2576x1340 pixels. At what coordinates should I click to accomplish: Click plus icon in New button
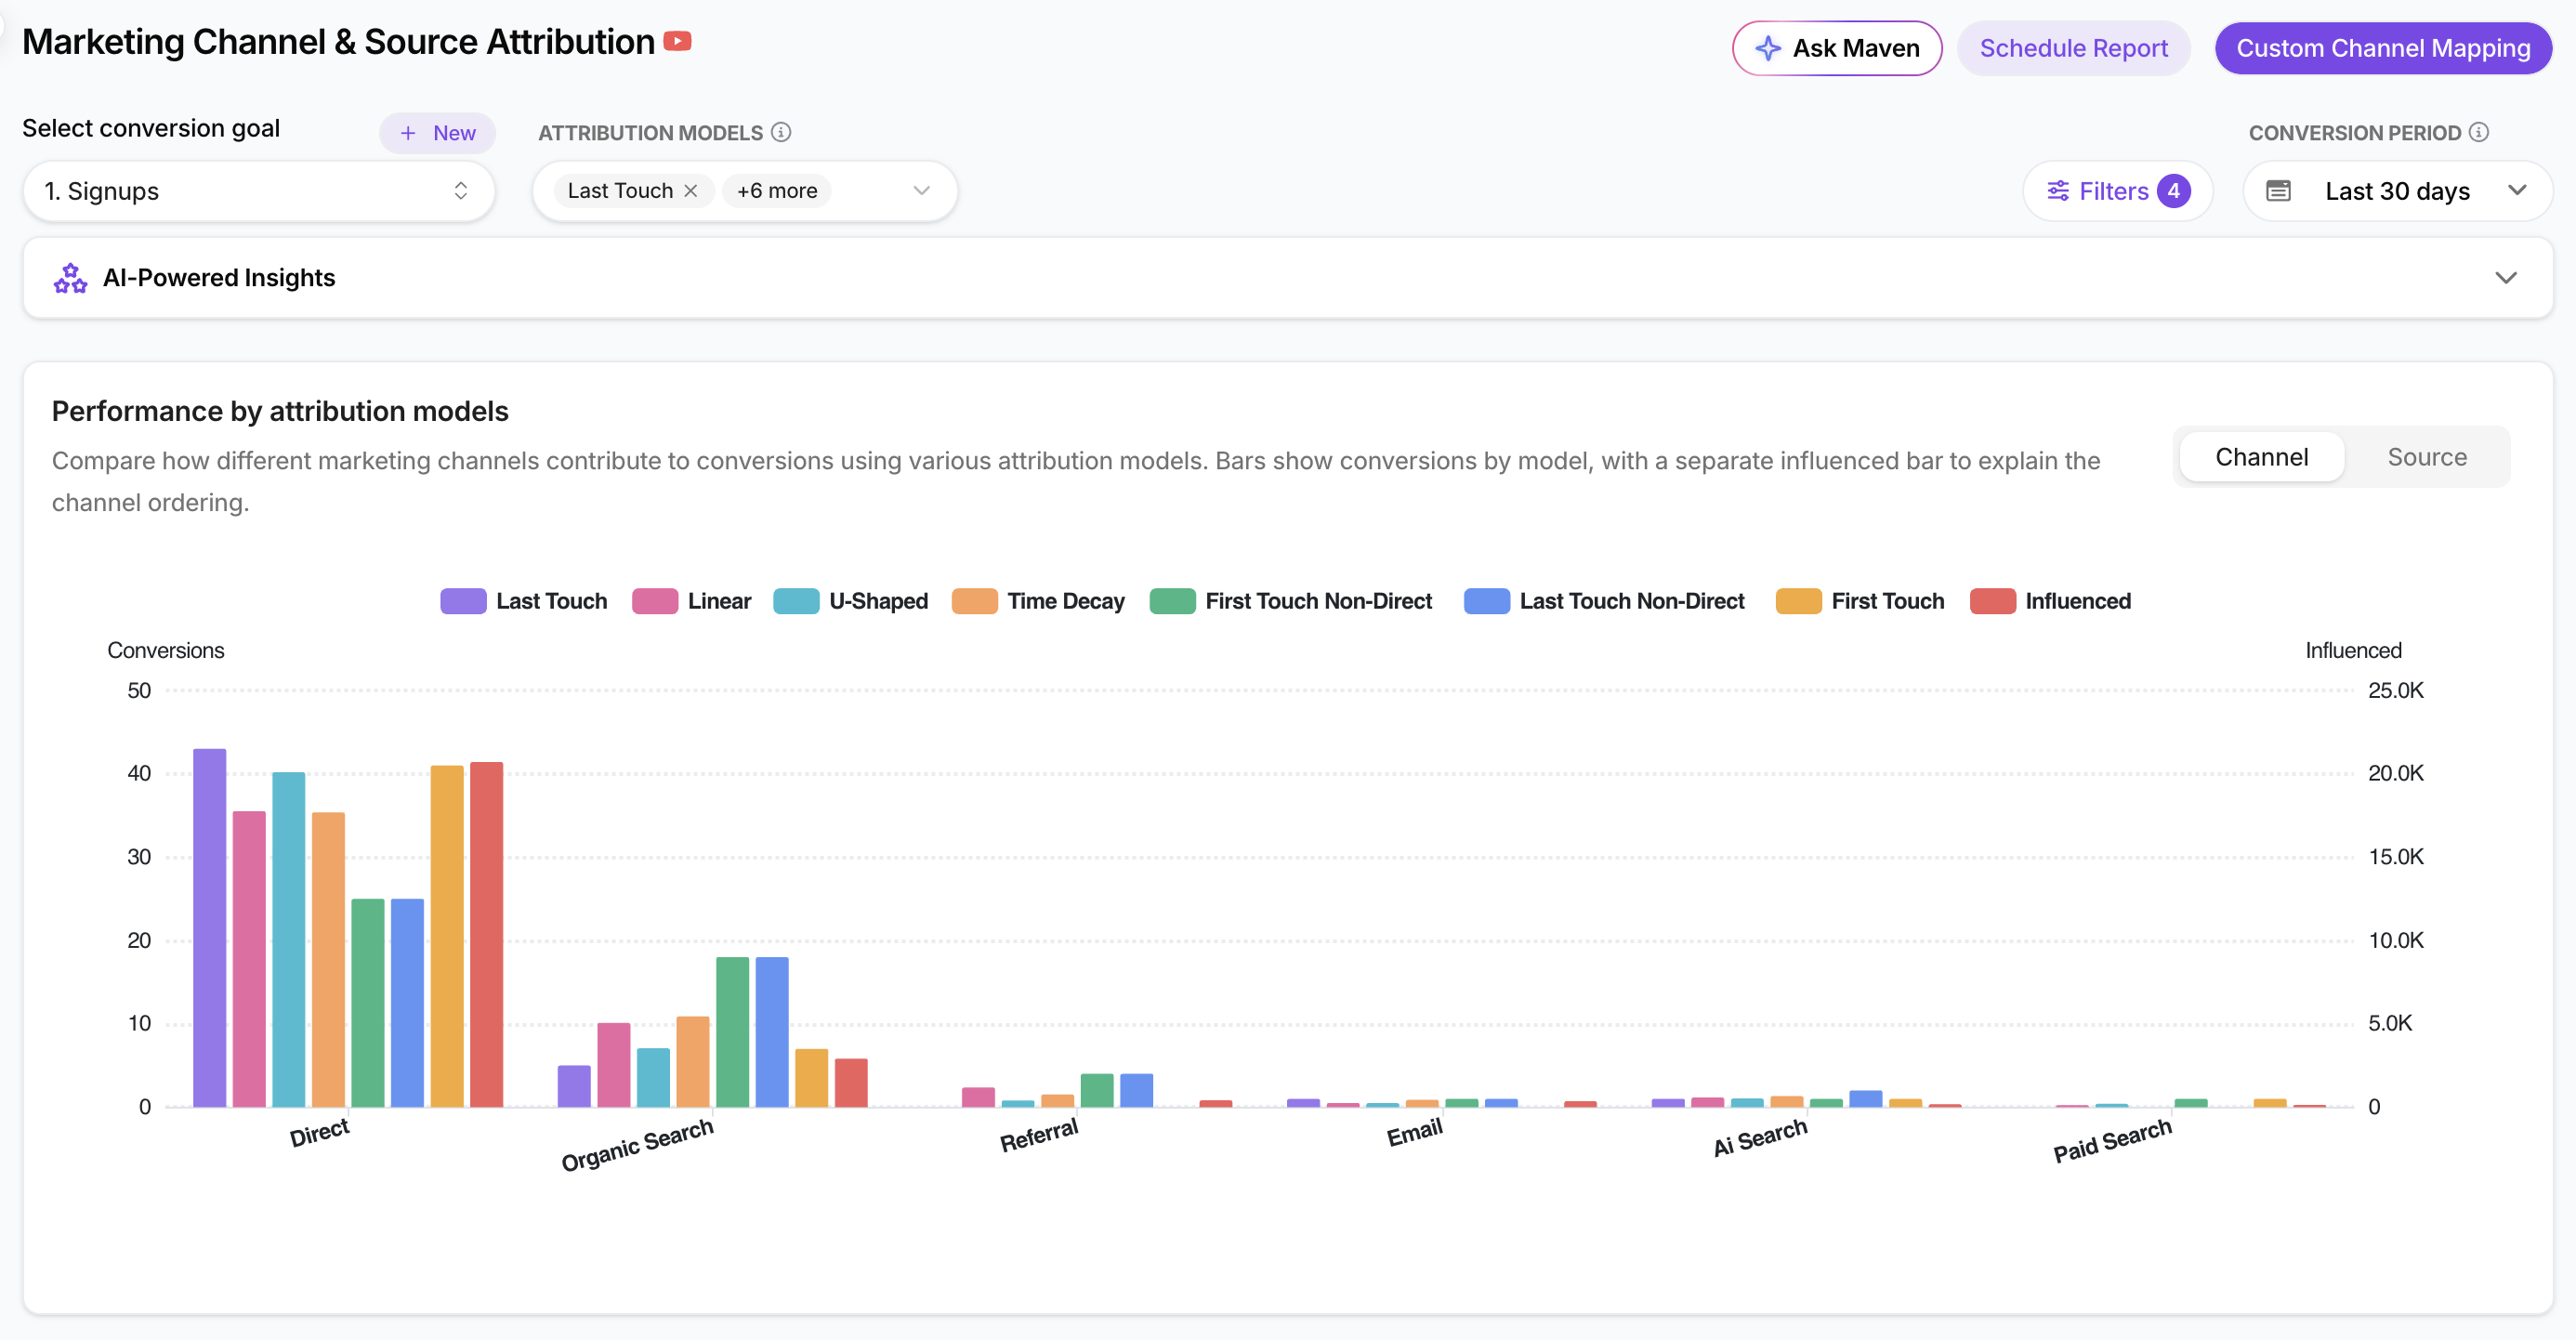408,133
